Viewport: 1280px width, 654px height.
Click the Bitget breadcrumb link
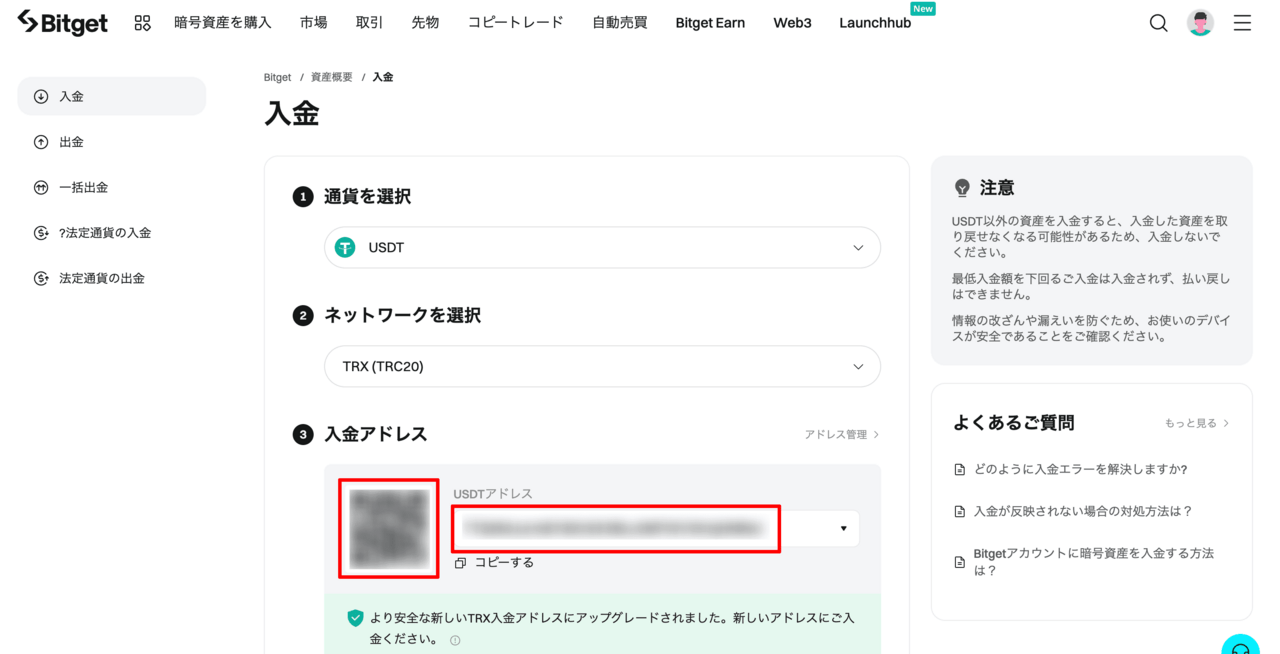277,77
